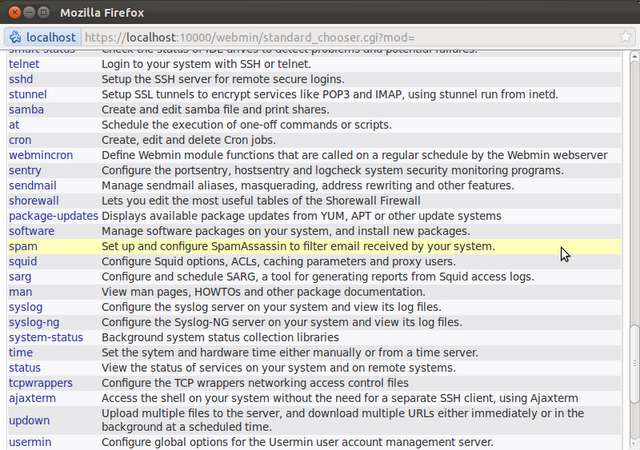Open the squid module link
Image resolution: width=640 pixels, height=450 pixels.
pyautogui.click(x=23, y=261)
